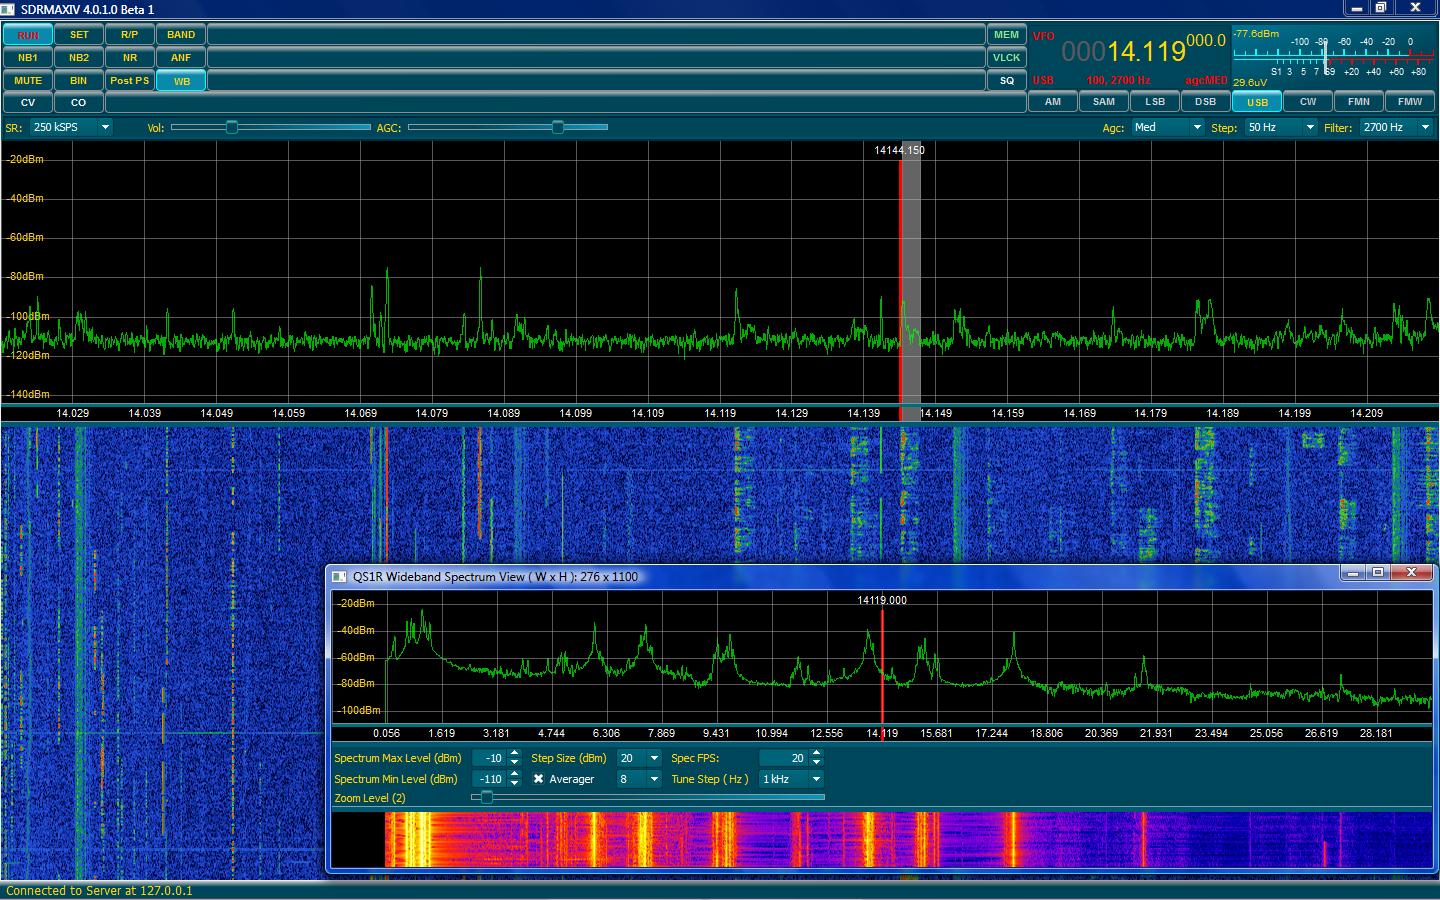Screen dimensions: 1440x900
Task: Increase Spectrum Min Level stepper
Action: pyautogui.click(x=515, y=775)
